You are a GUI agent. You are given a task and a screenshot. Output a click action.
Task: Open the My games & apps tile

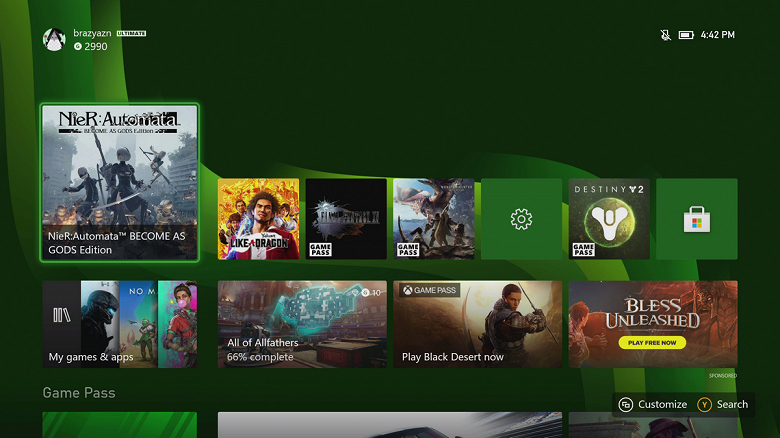[x=119, y=324]
